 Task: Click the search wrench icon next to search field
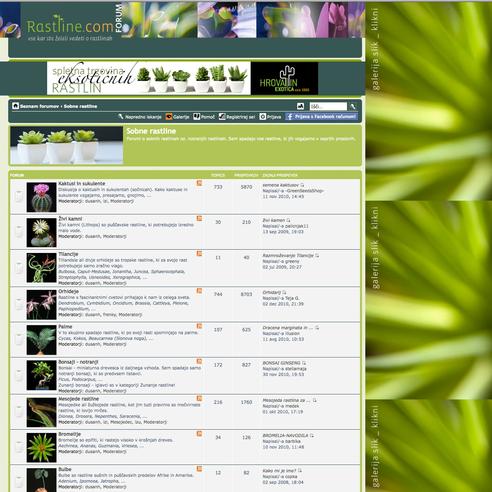pyautogui.click(x=353, y=106)
